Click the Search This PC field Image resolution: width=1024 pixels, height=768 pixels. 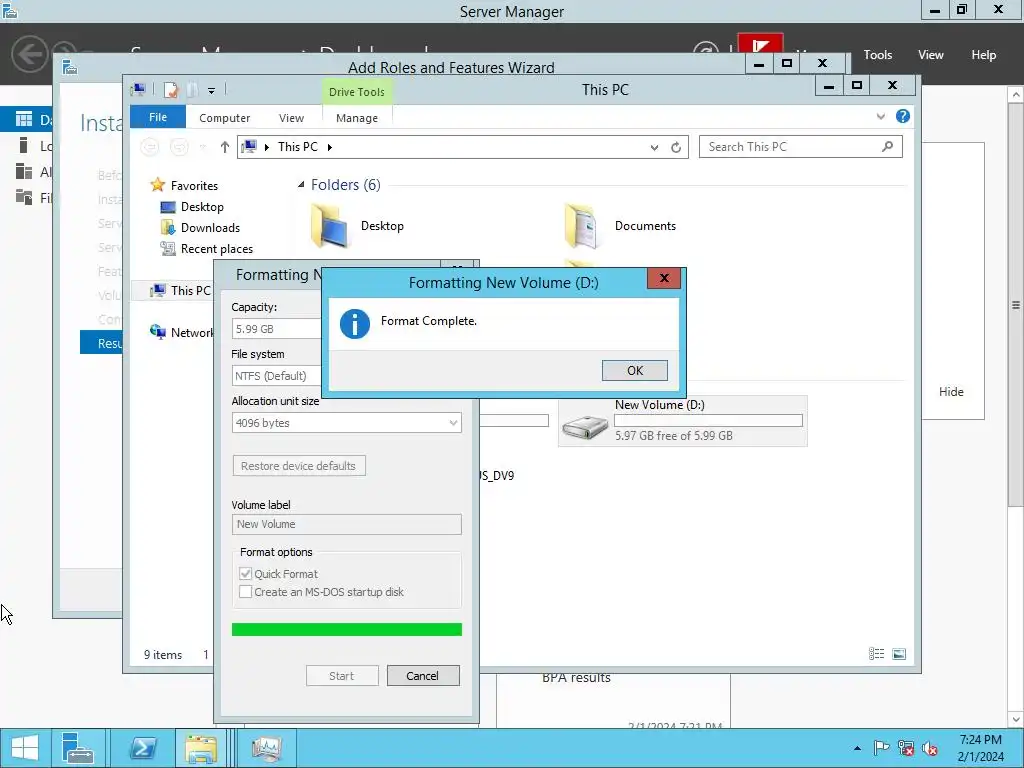tap(801, 147)
